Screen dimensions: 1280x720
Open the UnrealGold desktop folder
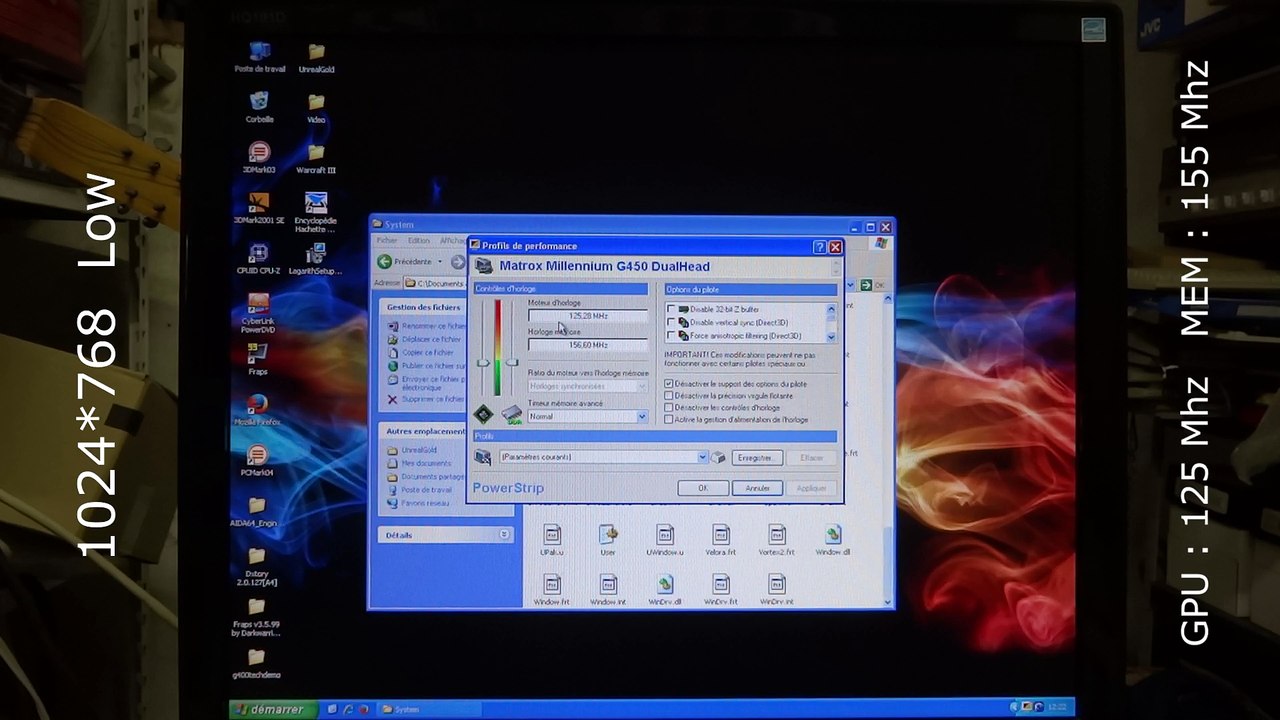coord(316,57)
